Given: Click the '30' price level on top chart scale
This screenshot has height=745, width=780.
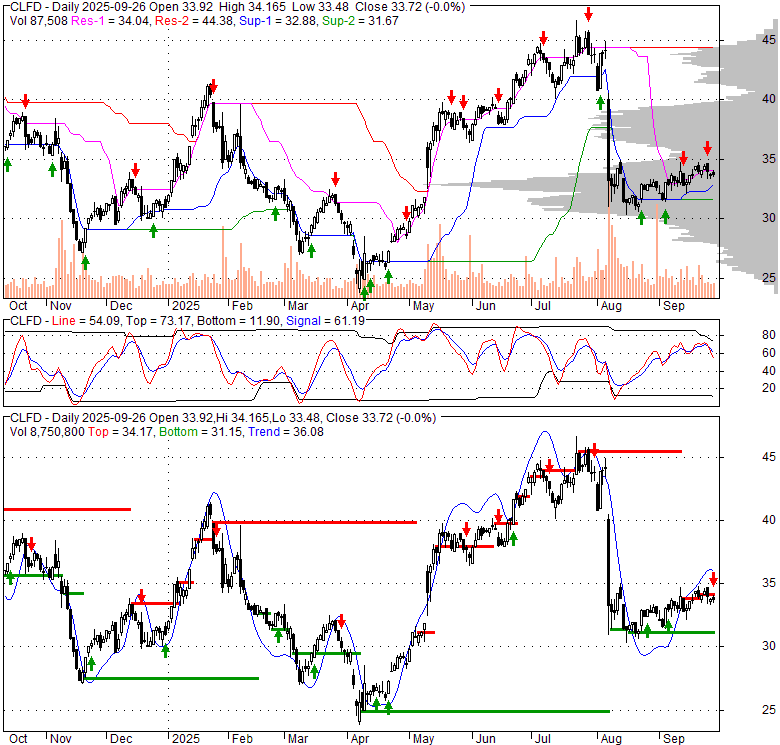Looking at the screenshot, I should pyautogui.click(x=769, y=218).
